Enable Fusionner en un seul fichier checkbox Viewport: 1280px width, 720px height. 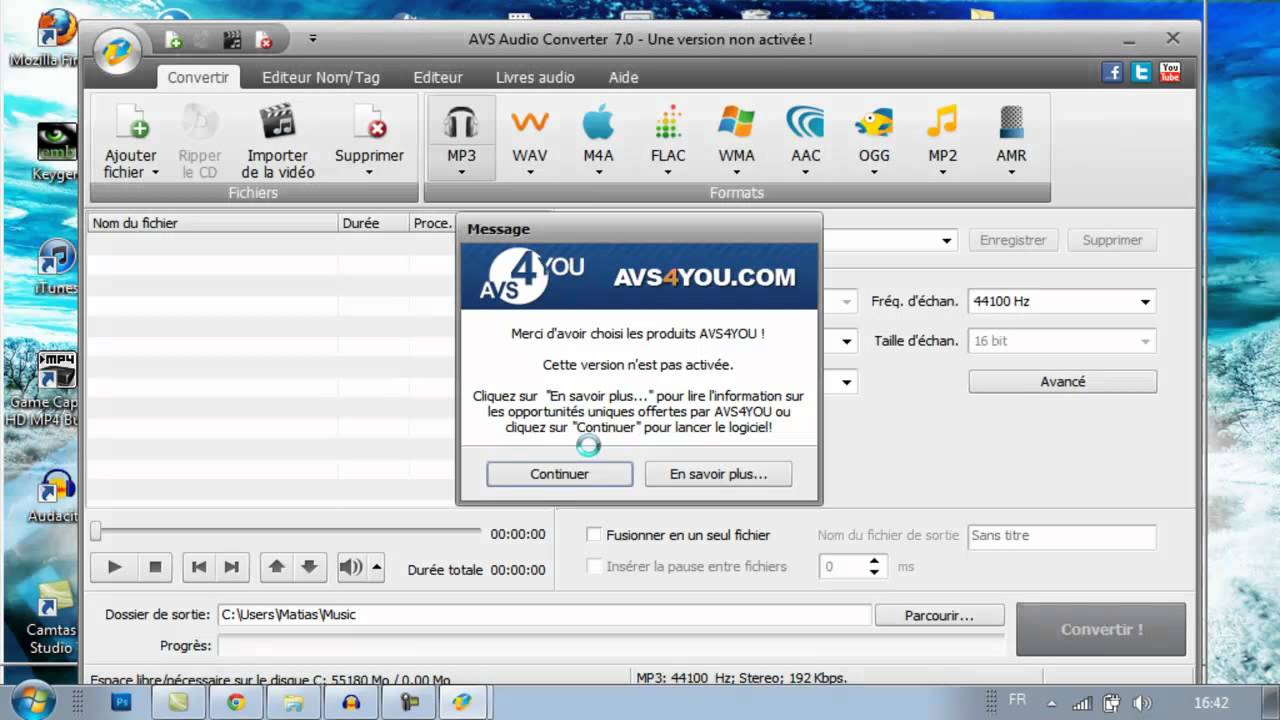594,535
